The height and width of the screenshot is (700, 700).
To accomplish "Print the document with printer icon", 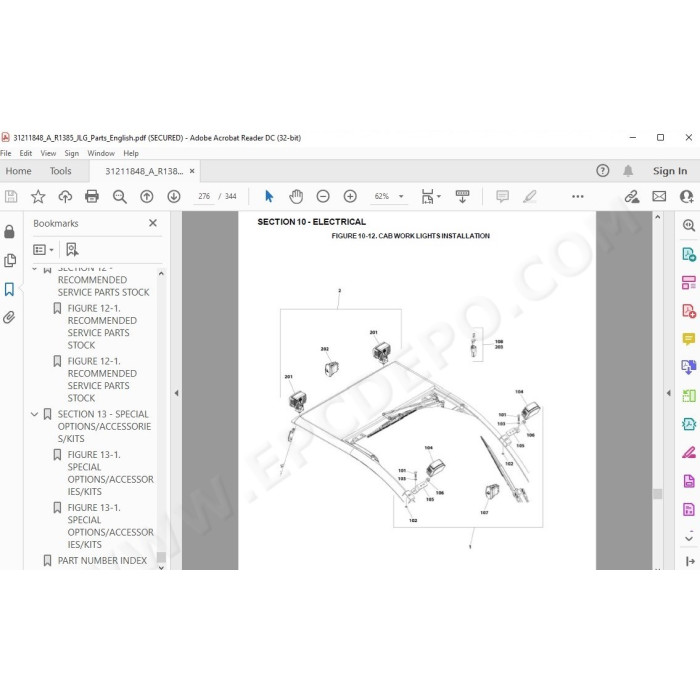I will pyautogui.click(x=92, y=196).
